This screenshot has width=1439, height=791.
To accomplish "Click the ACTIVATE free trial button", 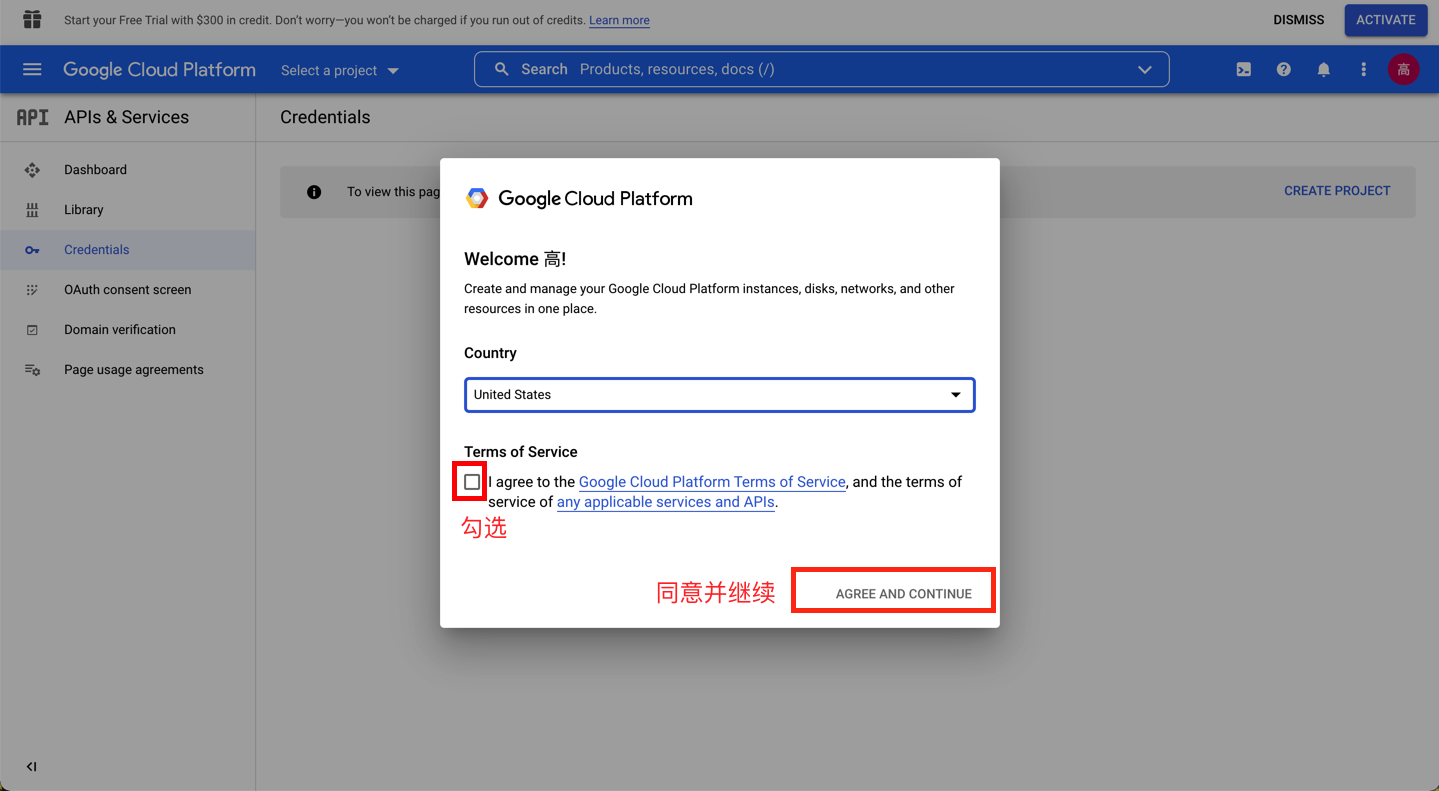I will pos(1385,20).
